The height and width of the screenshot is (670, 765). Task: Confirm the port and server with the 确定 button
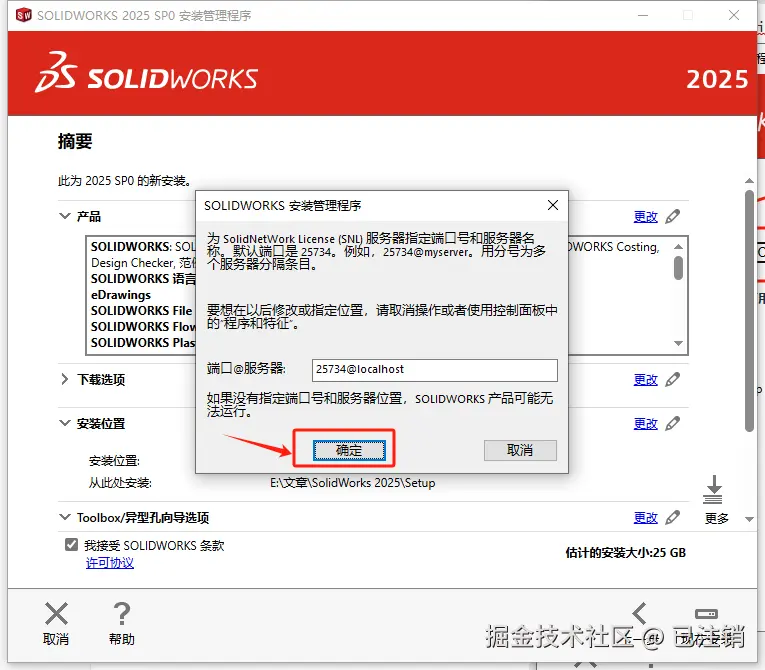point(349,450)
